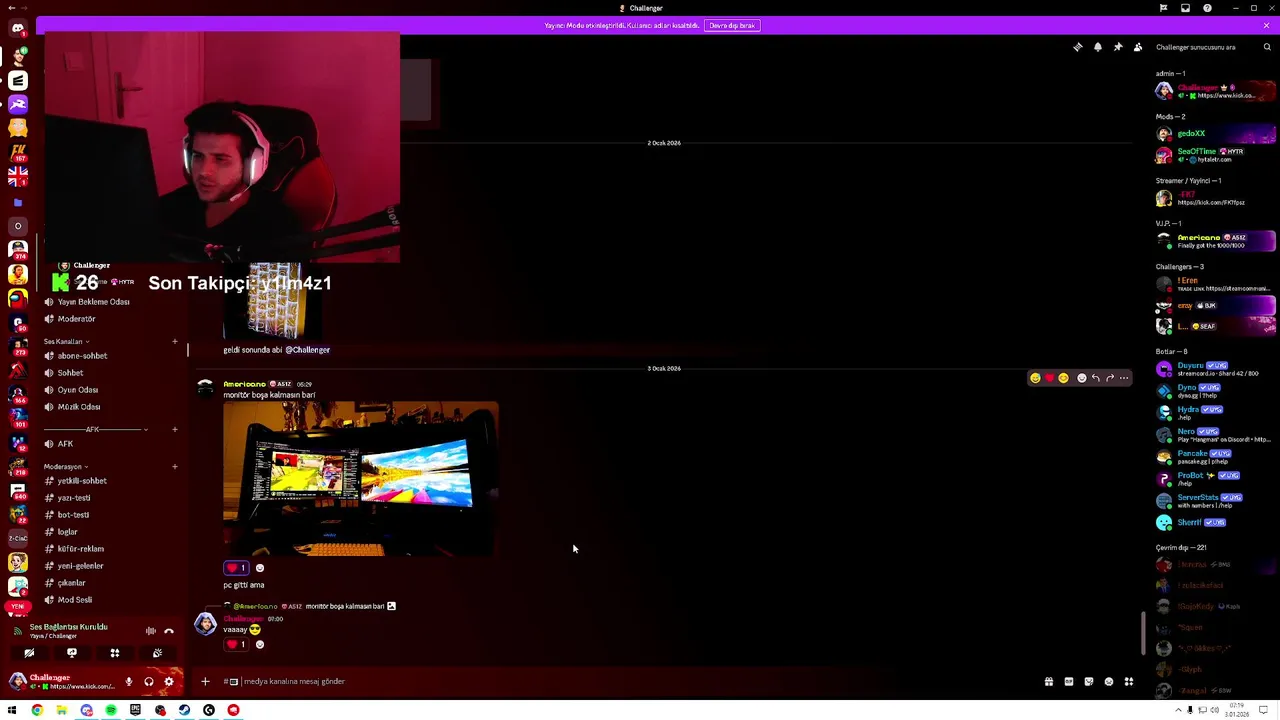The width and height of the screenshot is (1280, 720).
Task: Open the emoji picker in message bar
Action: tap(1109, 682)
